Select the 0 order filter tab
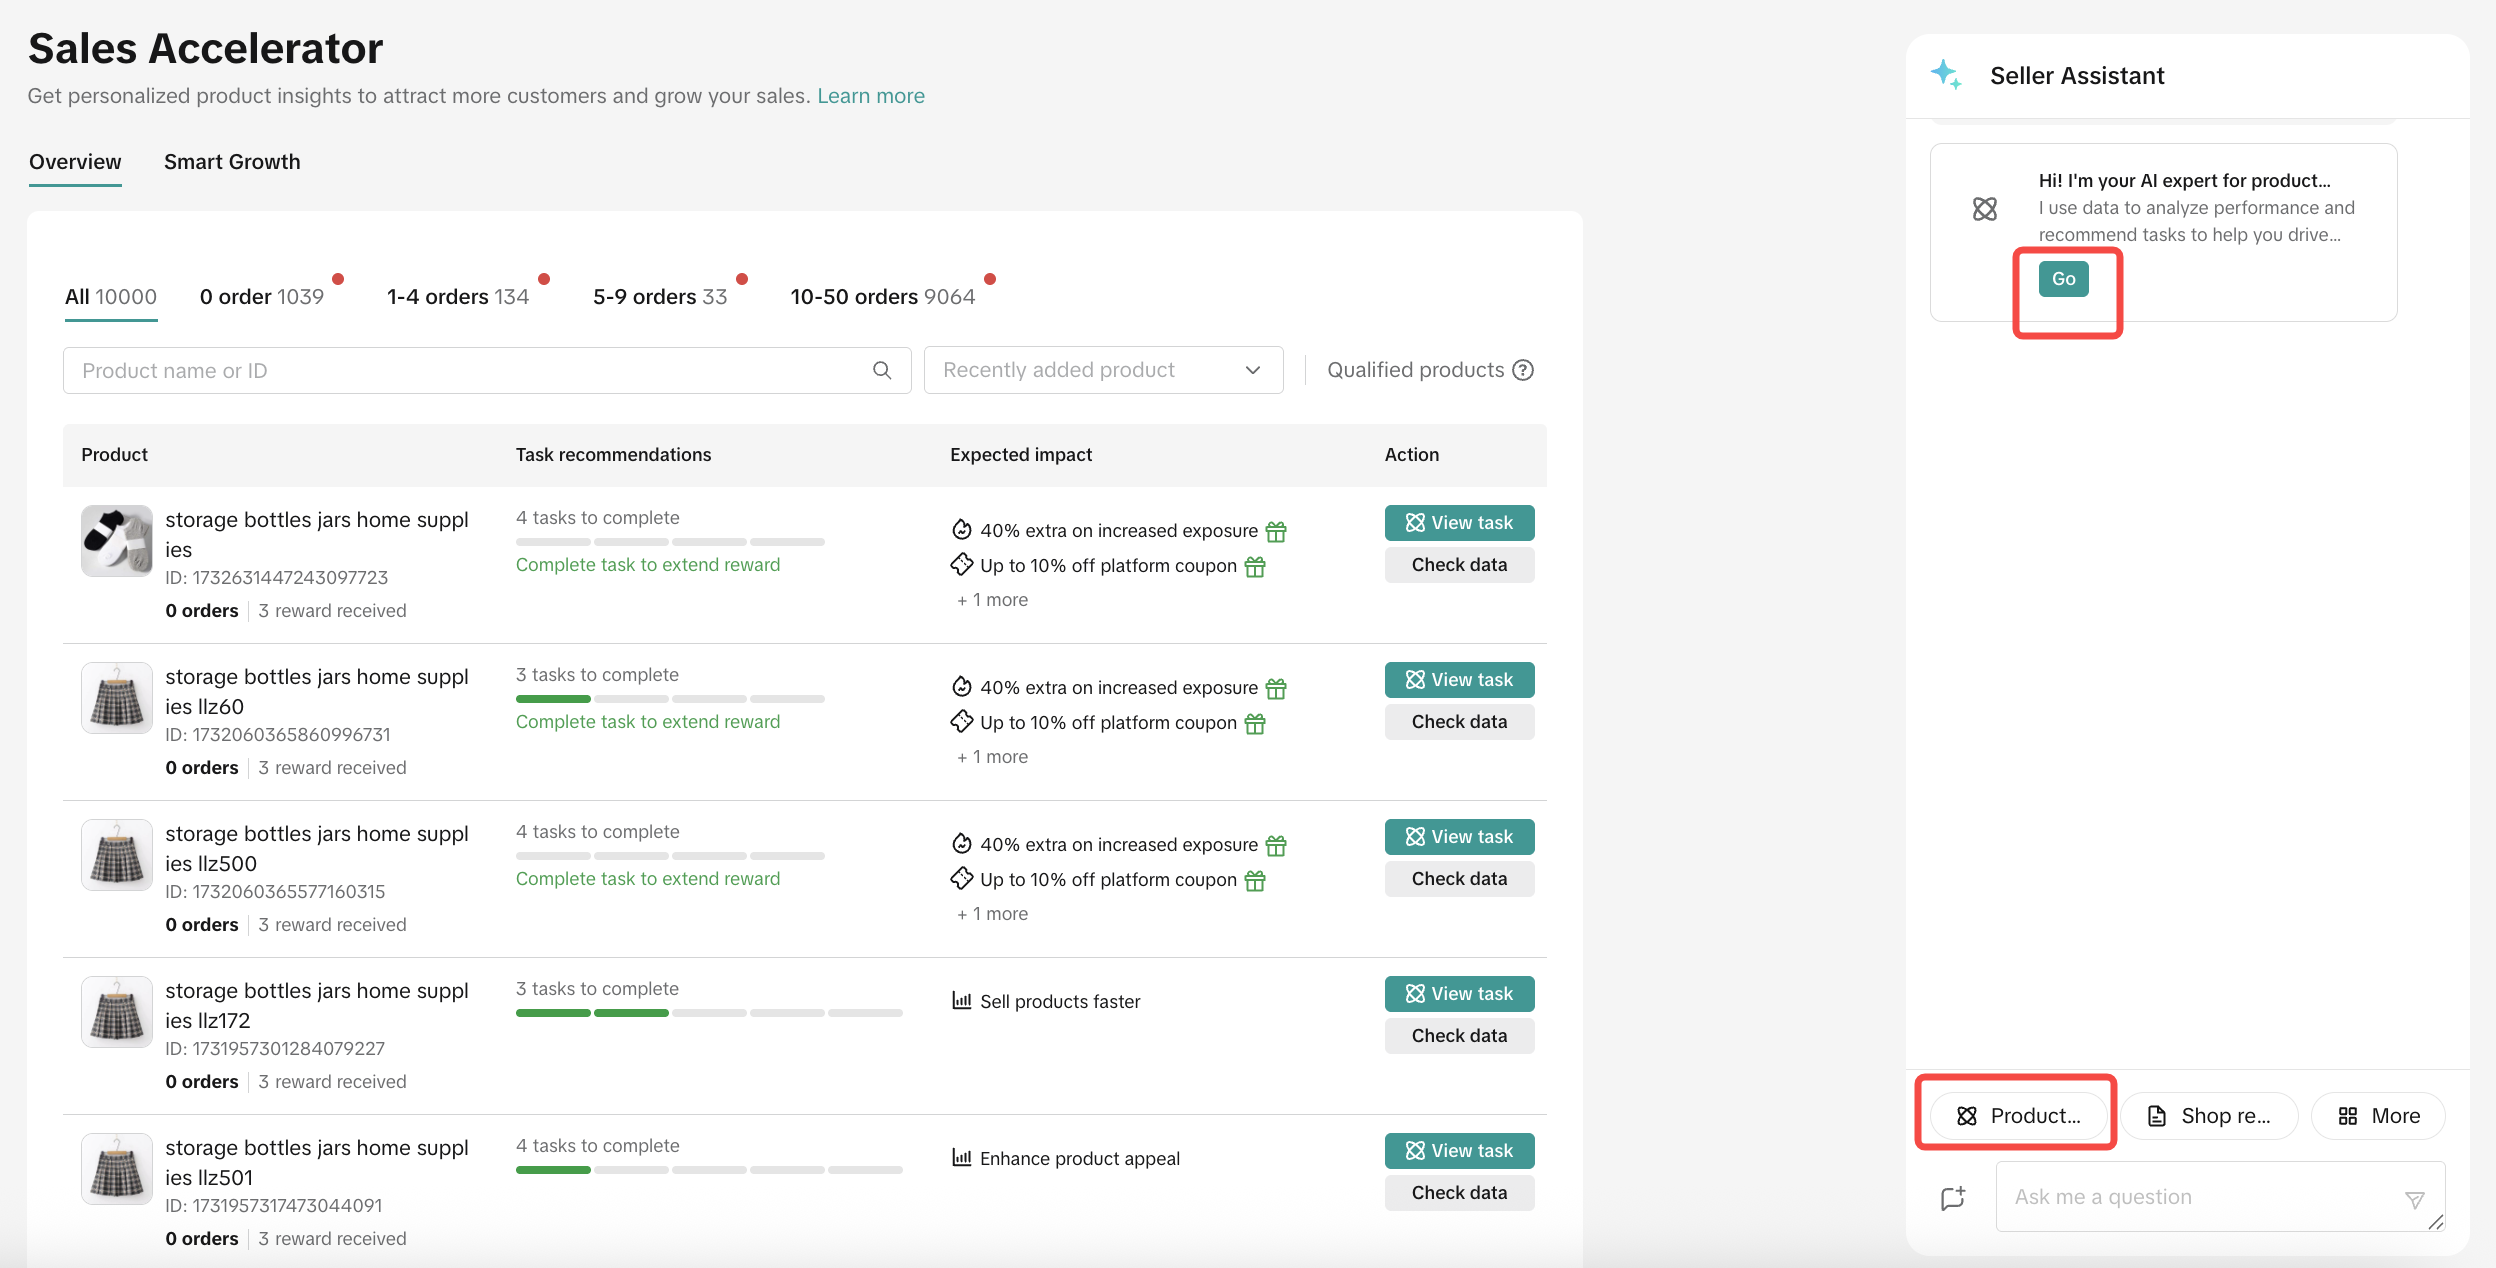The height and width of the screenshot is (1268, 2496). pos(261,297)
